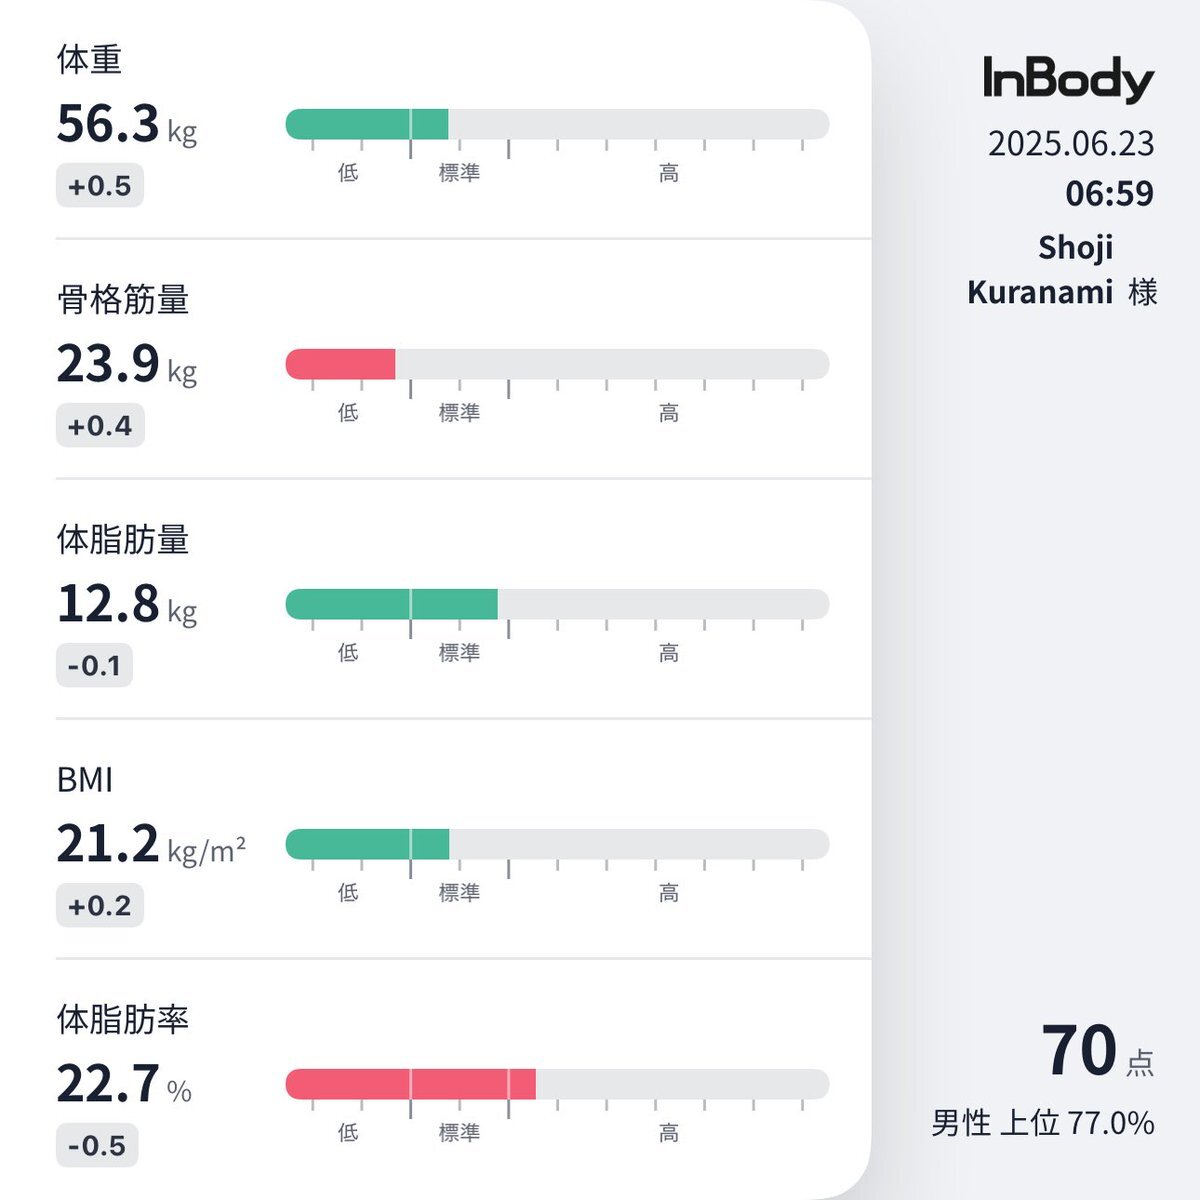Select the +0.2 BMI change badge
Screen dimensions: 1200x1200
pyautogui.click(x=100, y=906)
